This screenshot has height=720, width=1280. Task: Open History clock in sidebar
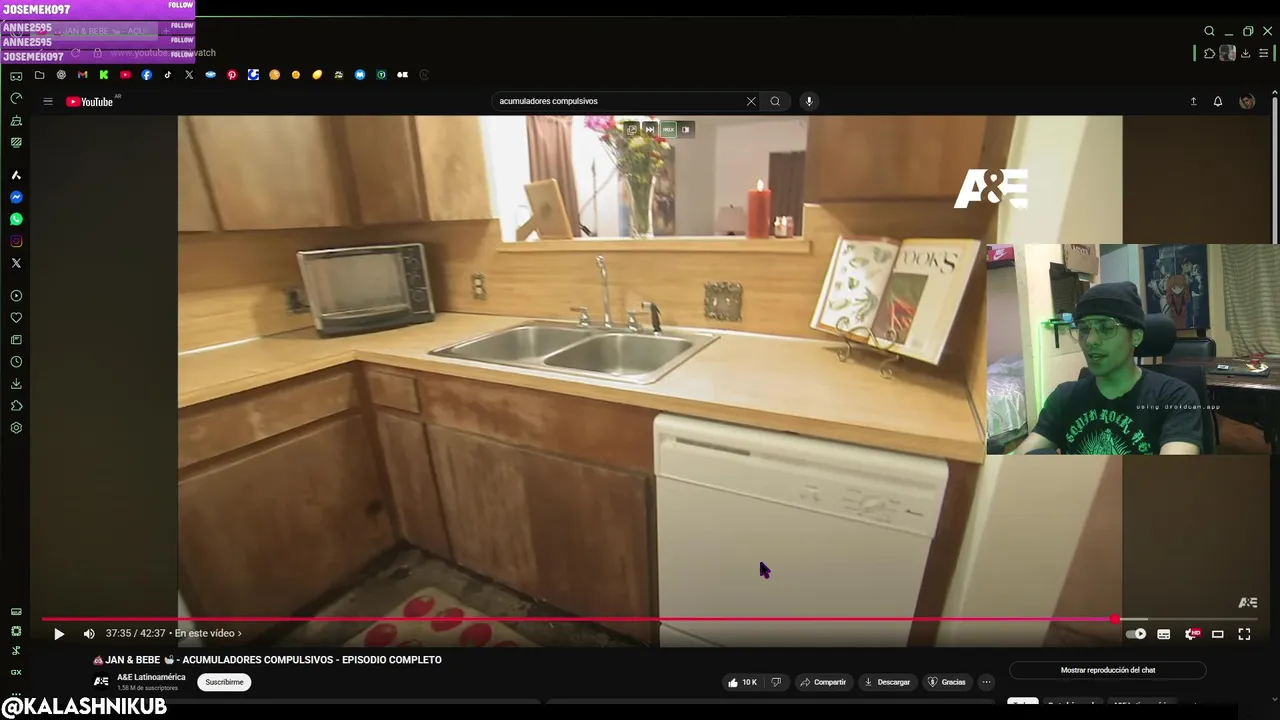click(x=16, y=362)
